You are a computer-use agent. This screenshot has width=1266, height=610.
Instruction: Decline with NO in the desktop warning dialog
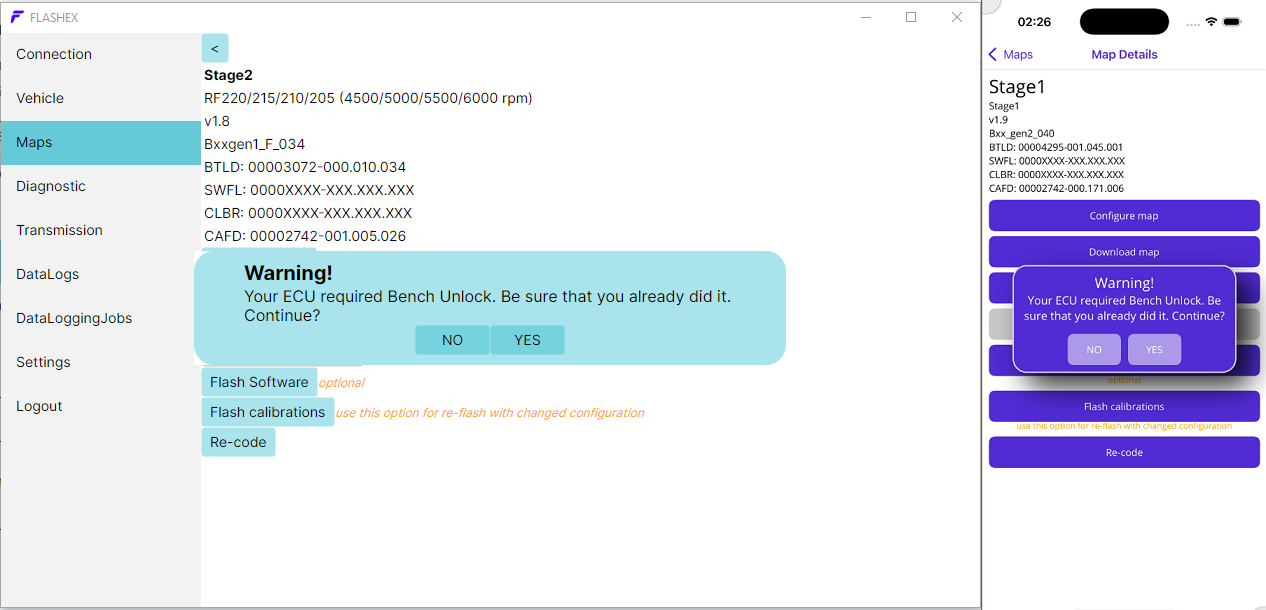click(452, 340)
